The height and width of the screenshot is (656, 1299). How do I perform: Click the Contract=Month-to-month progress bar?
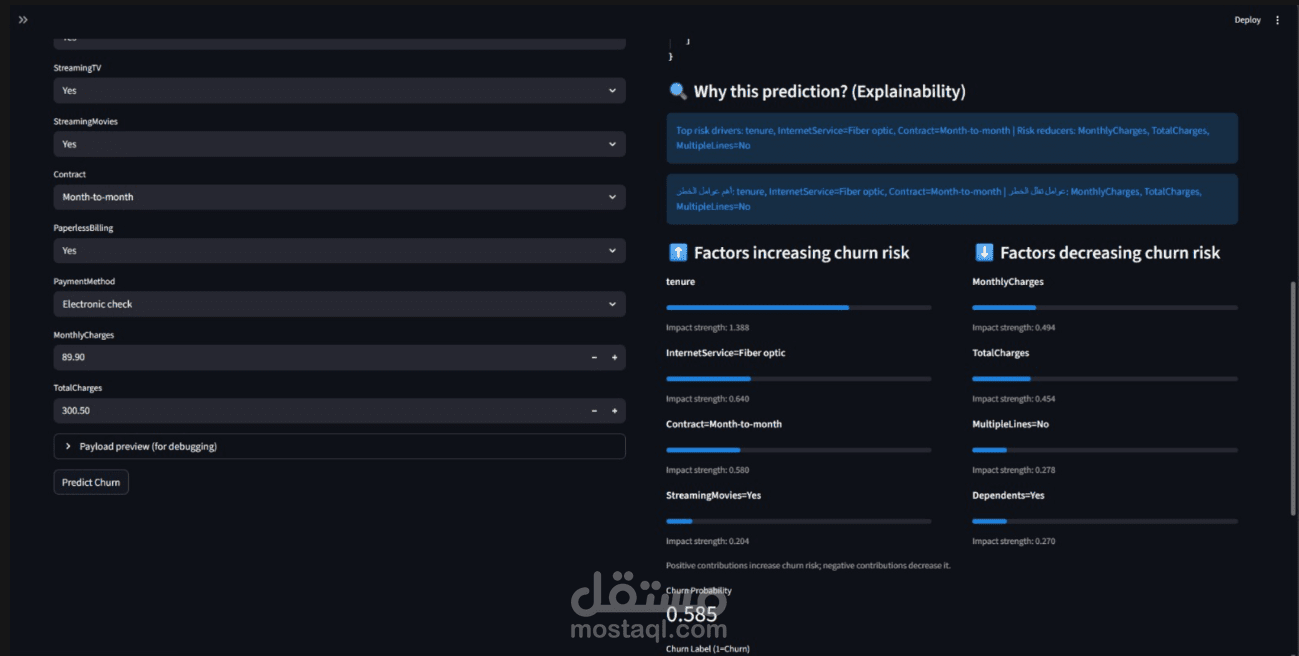click(x=799, y=450)
